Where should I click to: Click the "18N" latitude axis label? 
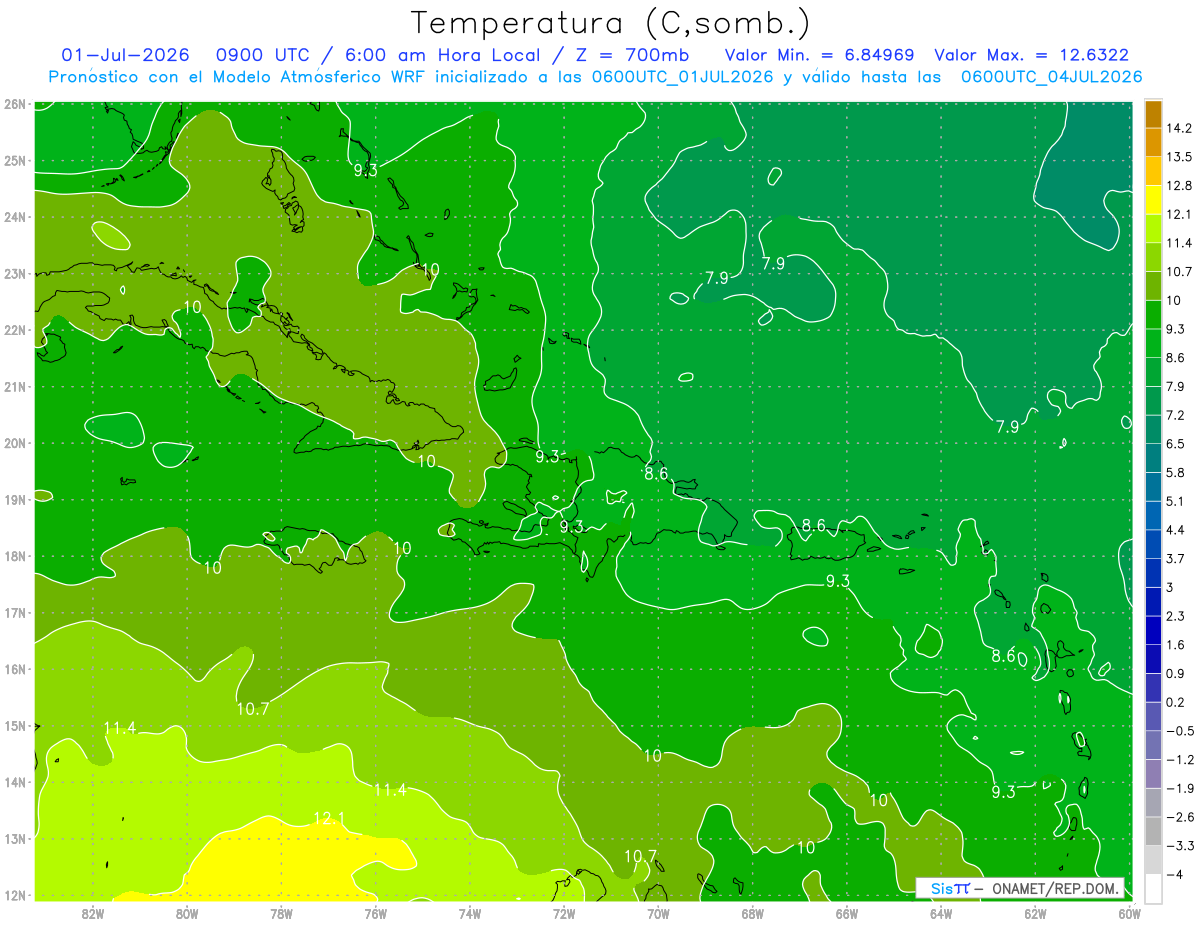14,557
